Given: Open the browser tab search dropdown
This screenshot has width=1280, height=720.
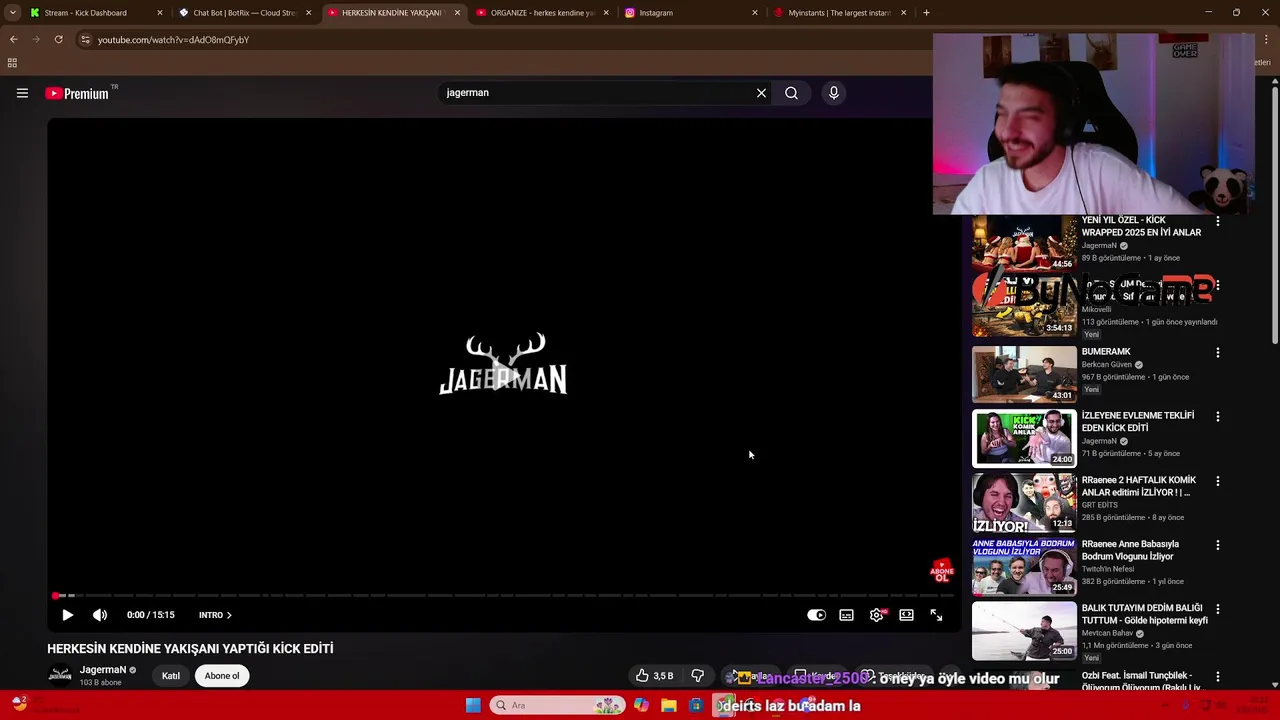Looking at the screenshot, I should tap(12, 13).
